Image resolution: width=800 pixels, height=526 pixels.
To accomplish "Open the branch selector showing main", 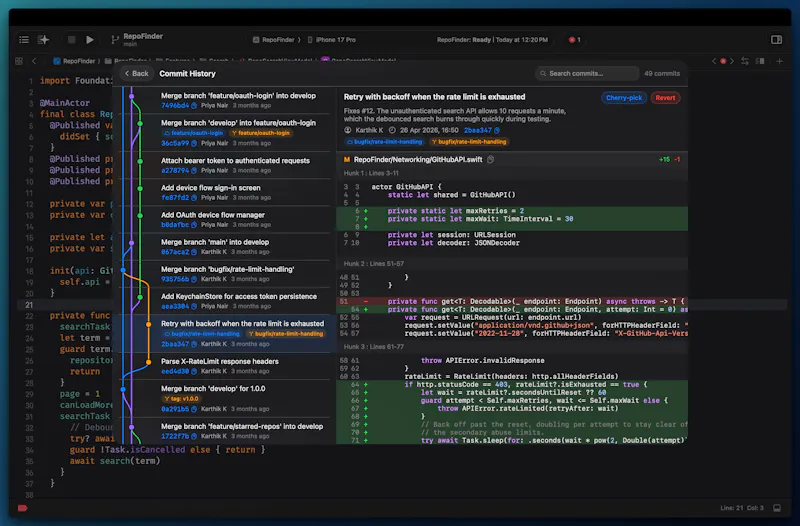I will click(136, 39).
